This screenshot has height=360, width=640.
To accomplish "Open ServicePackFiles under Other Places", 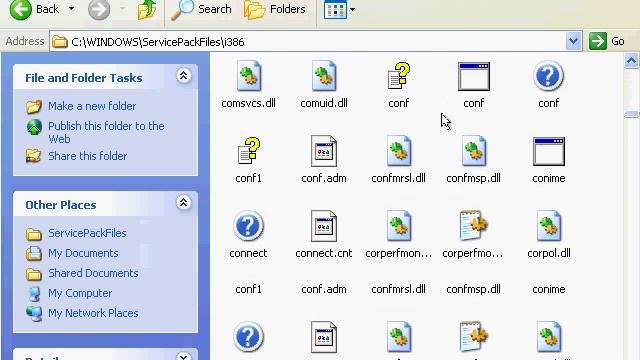I will (87, 233).
